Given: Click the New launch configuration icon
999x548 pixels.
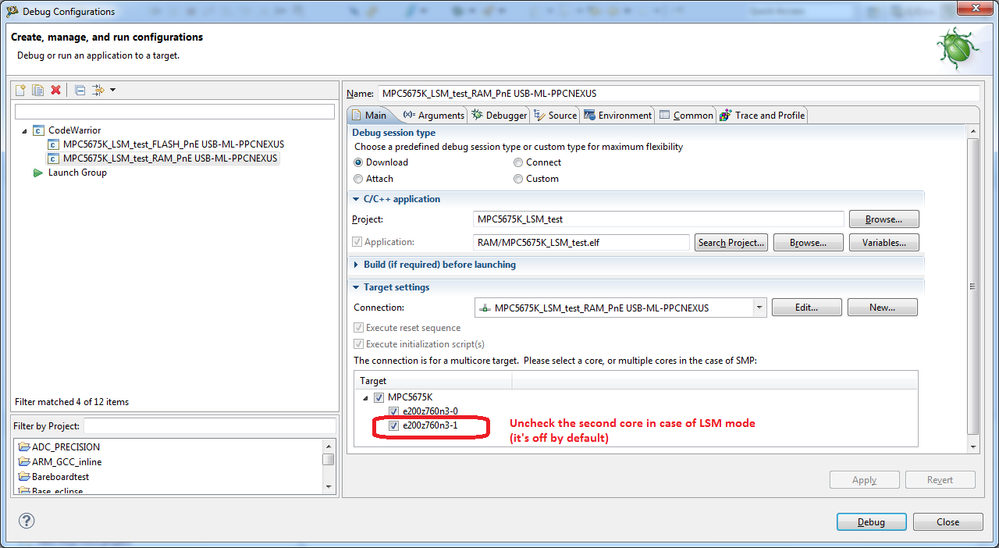Looking at the screenshot, I should [x=20, y=90].
